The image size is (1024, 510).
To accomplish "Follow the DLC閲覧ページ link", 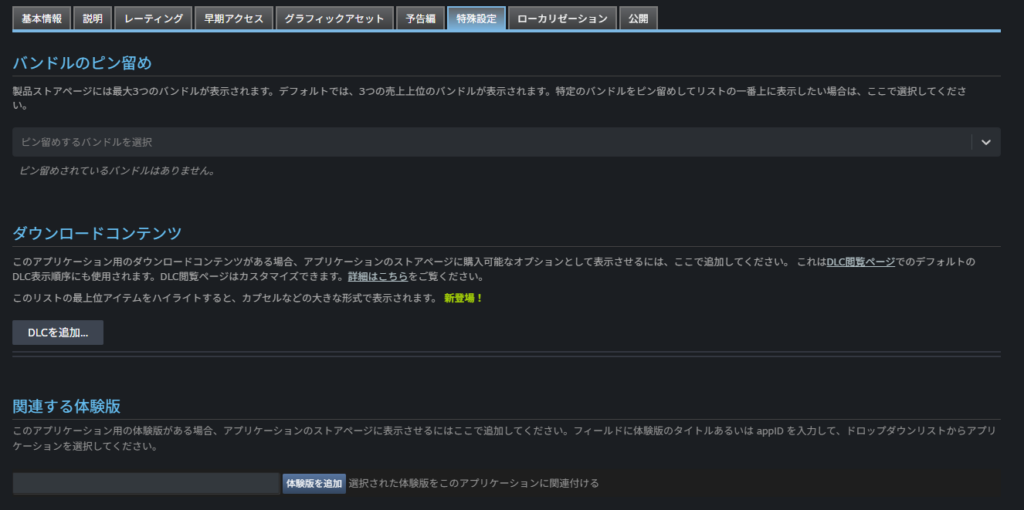I will [861, 261].
